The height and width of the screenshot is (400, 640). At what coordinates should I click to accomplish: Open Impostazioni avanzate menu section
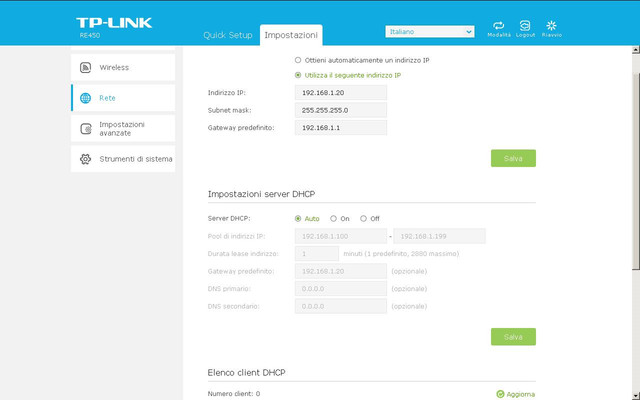[x=123, y=129]
